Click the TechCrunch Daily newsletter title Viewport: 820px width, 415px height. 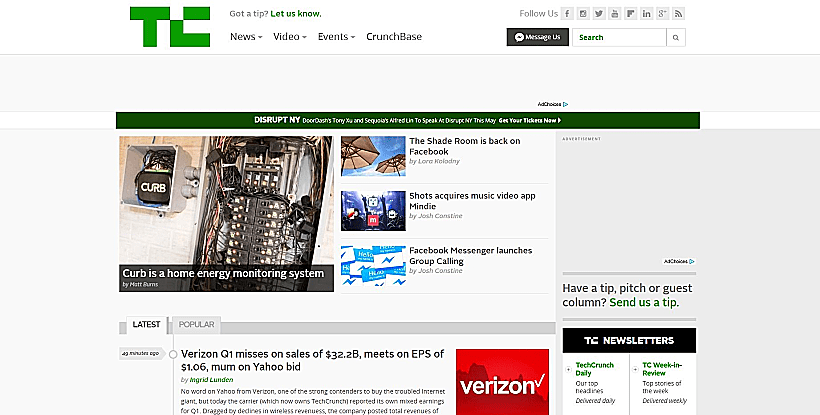click(595, 369)
